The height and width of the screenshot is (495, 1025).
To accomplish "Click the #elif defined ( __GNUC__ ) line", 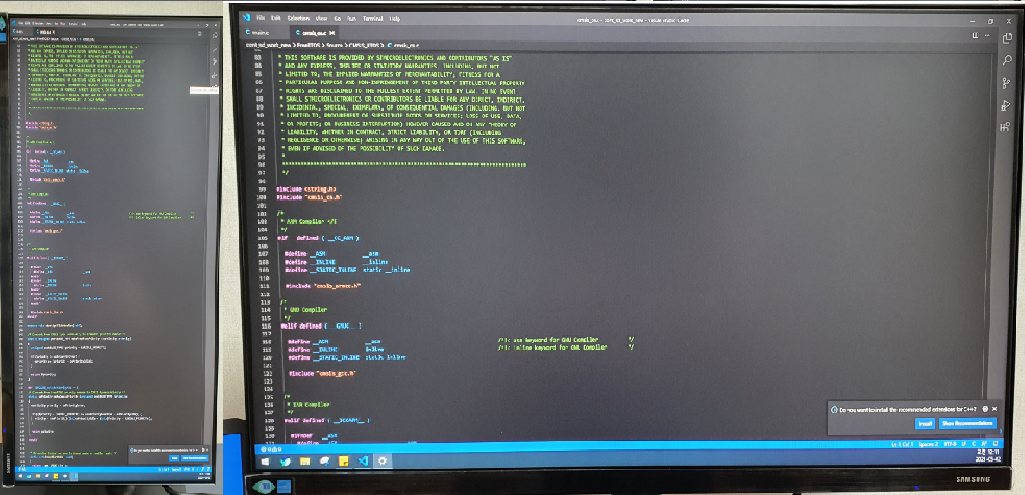I will 321,325.
